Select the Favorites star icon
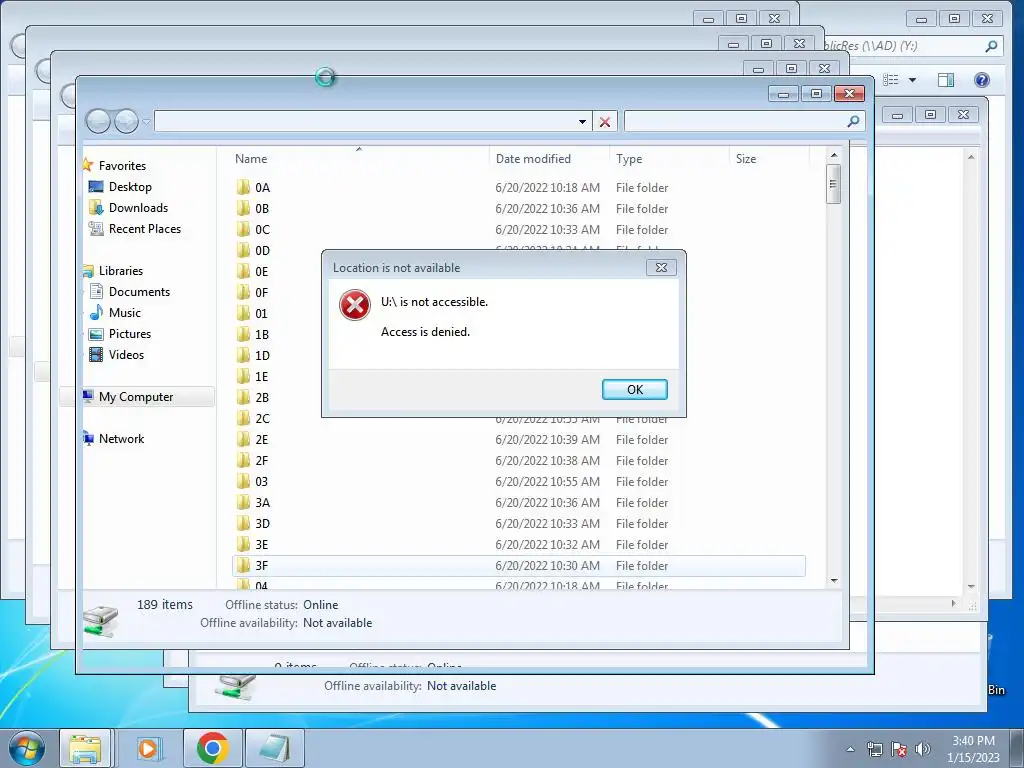 [x=88, y=165]
